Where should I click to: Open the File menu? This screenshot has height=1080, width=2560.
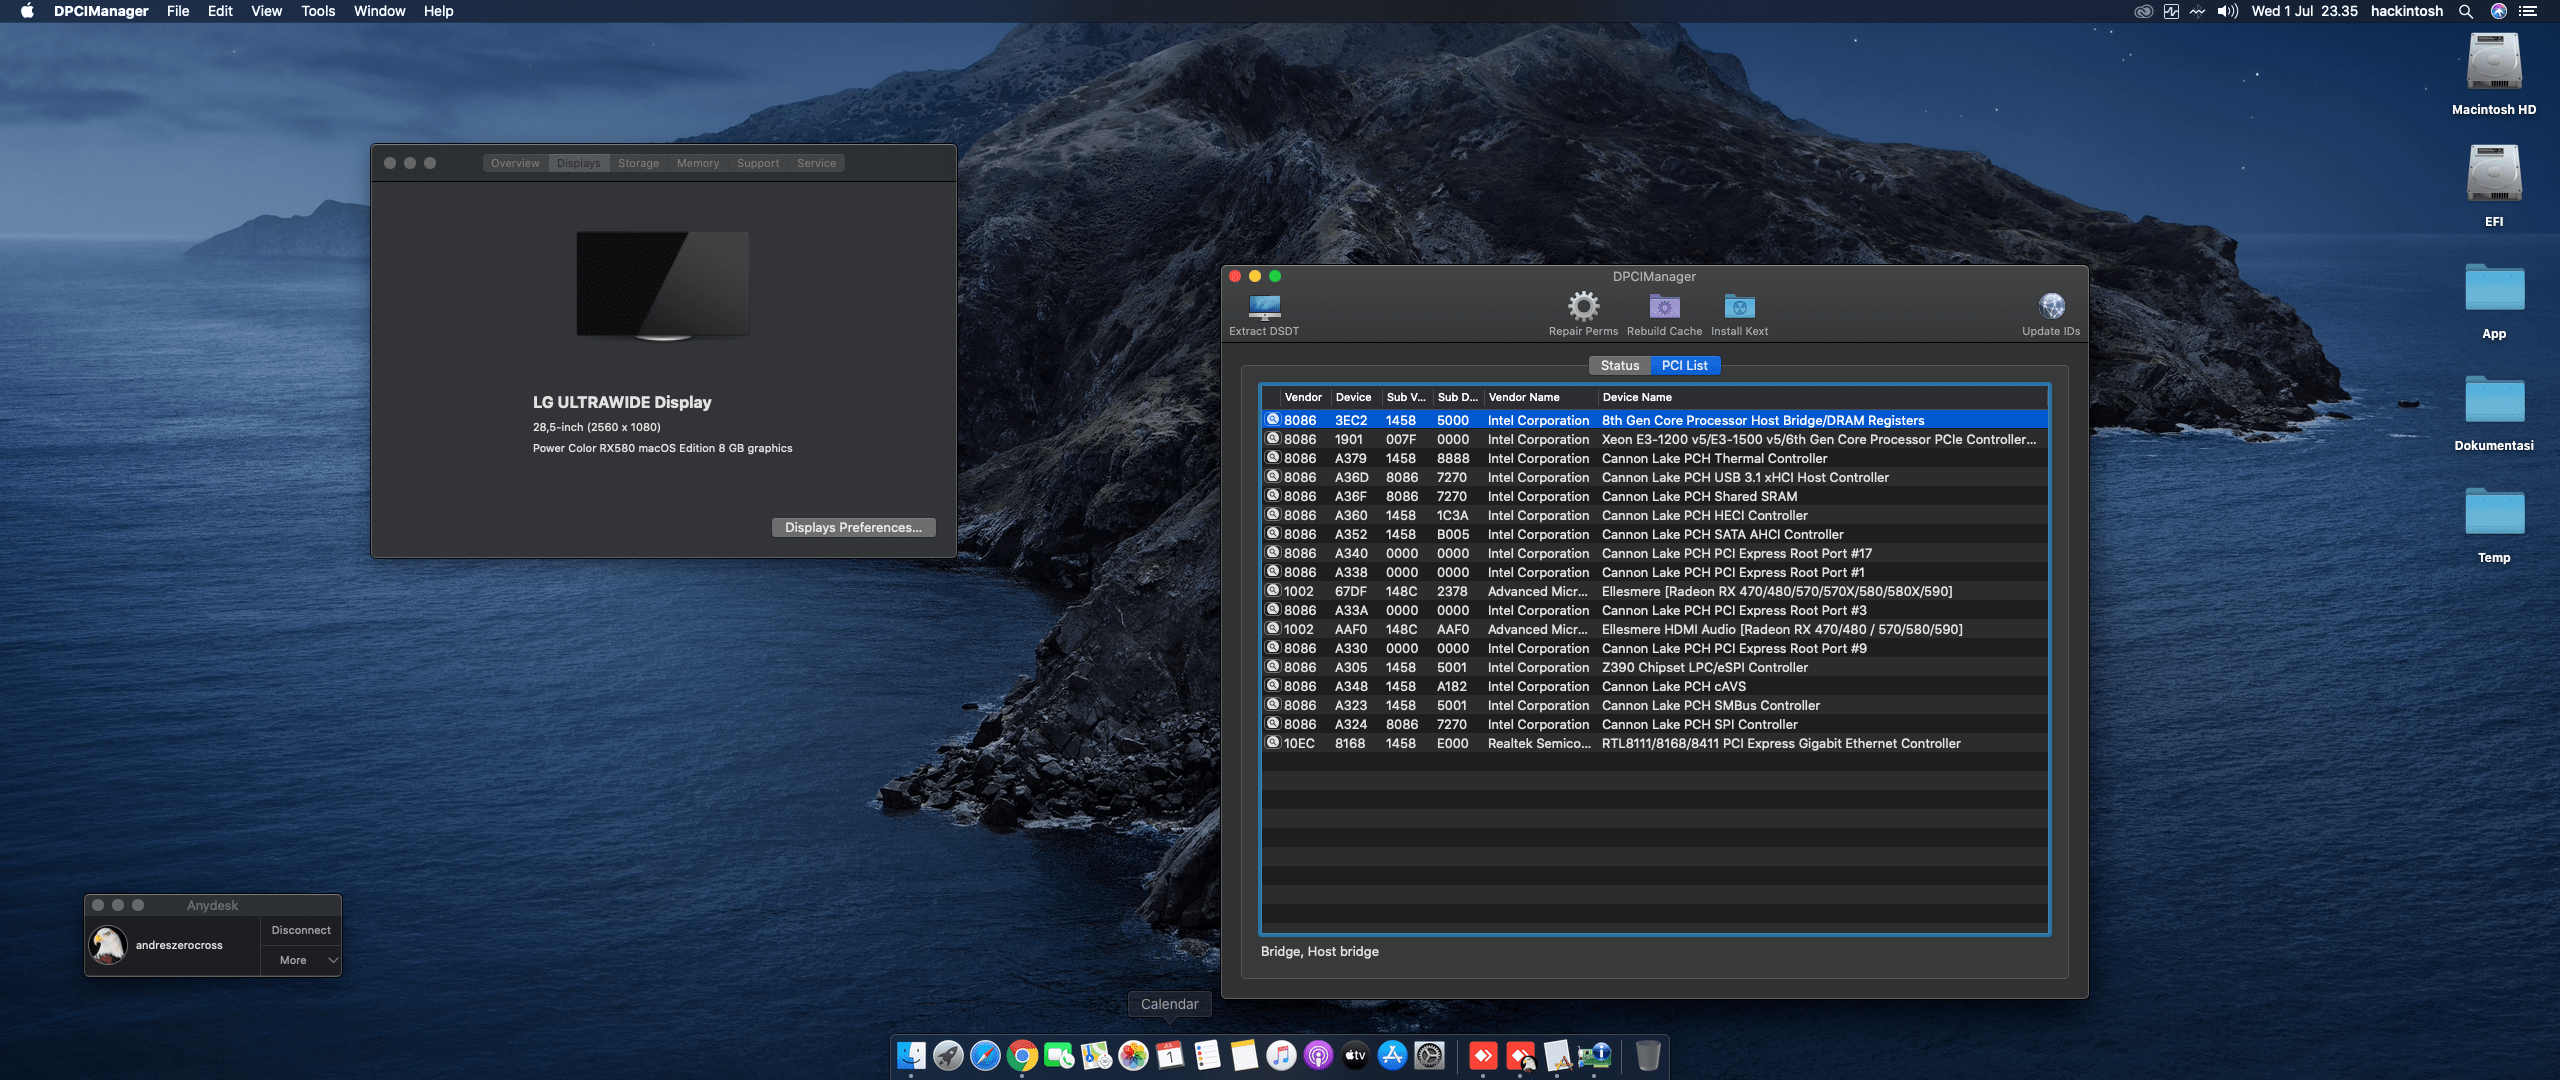pyautogui.click(x=178, y=11)
